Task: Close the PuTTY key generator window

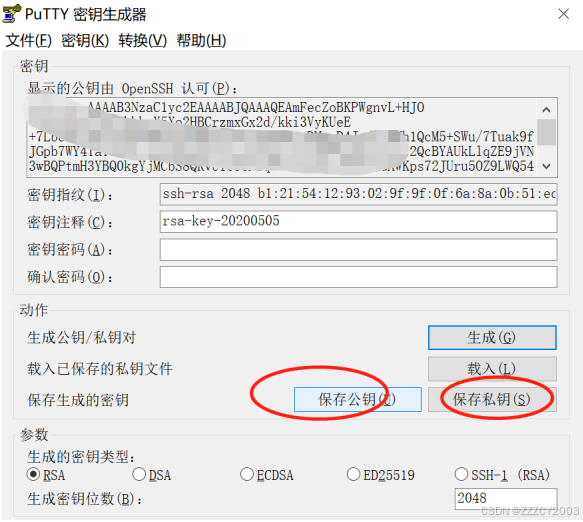Action: click(564, 14)
